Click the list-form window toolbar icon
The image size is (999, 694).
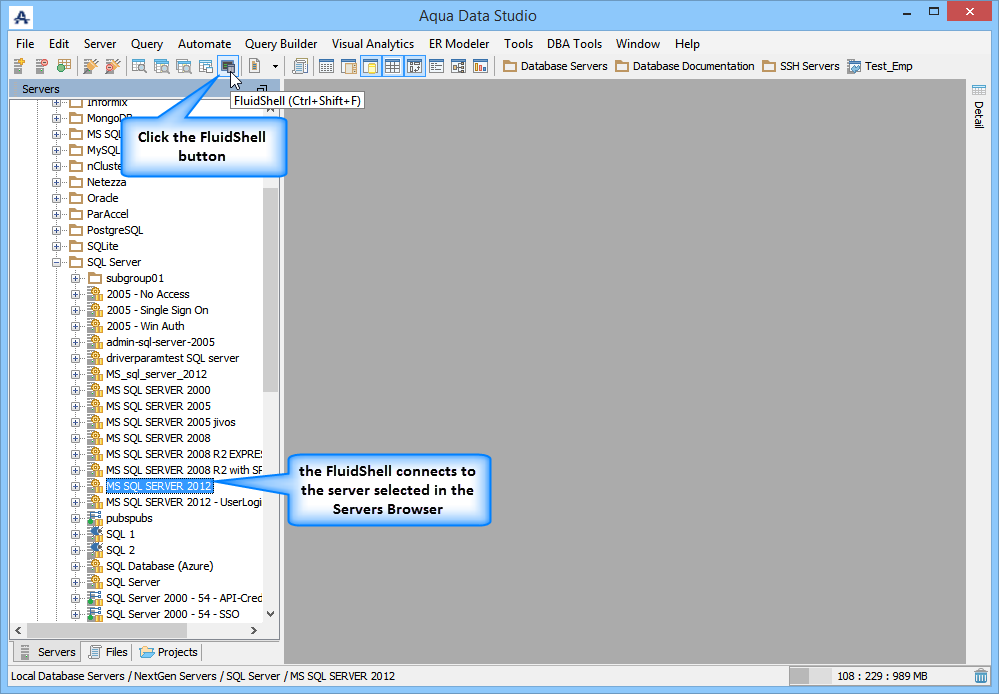click(436, 66)
